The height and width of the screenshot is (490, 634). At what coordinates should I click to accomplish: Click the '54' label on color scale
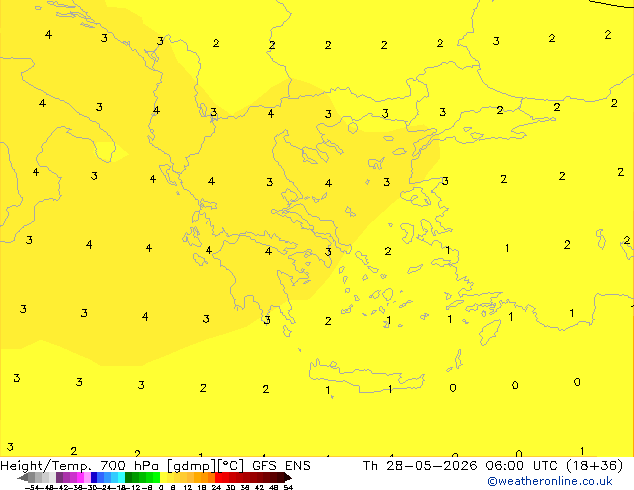288,487
